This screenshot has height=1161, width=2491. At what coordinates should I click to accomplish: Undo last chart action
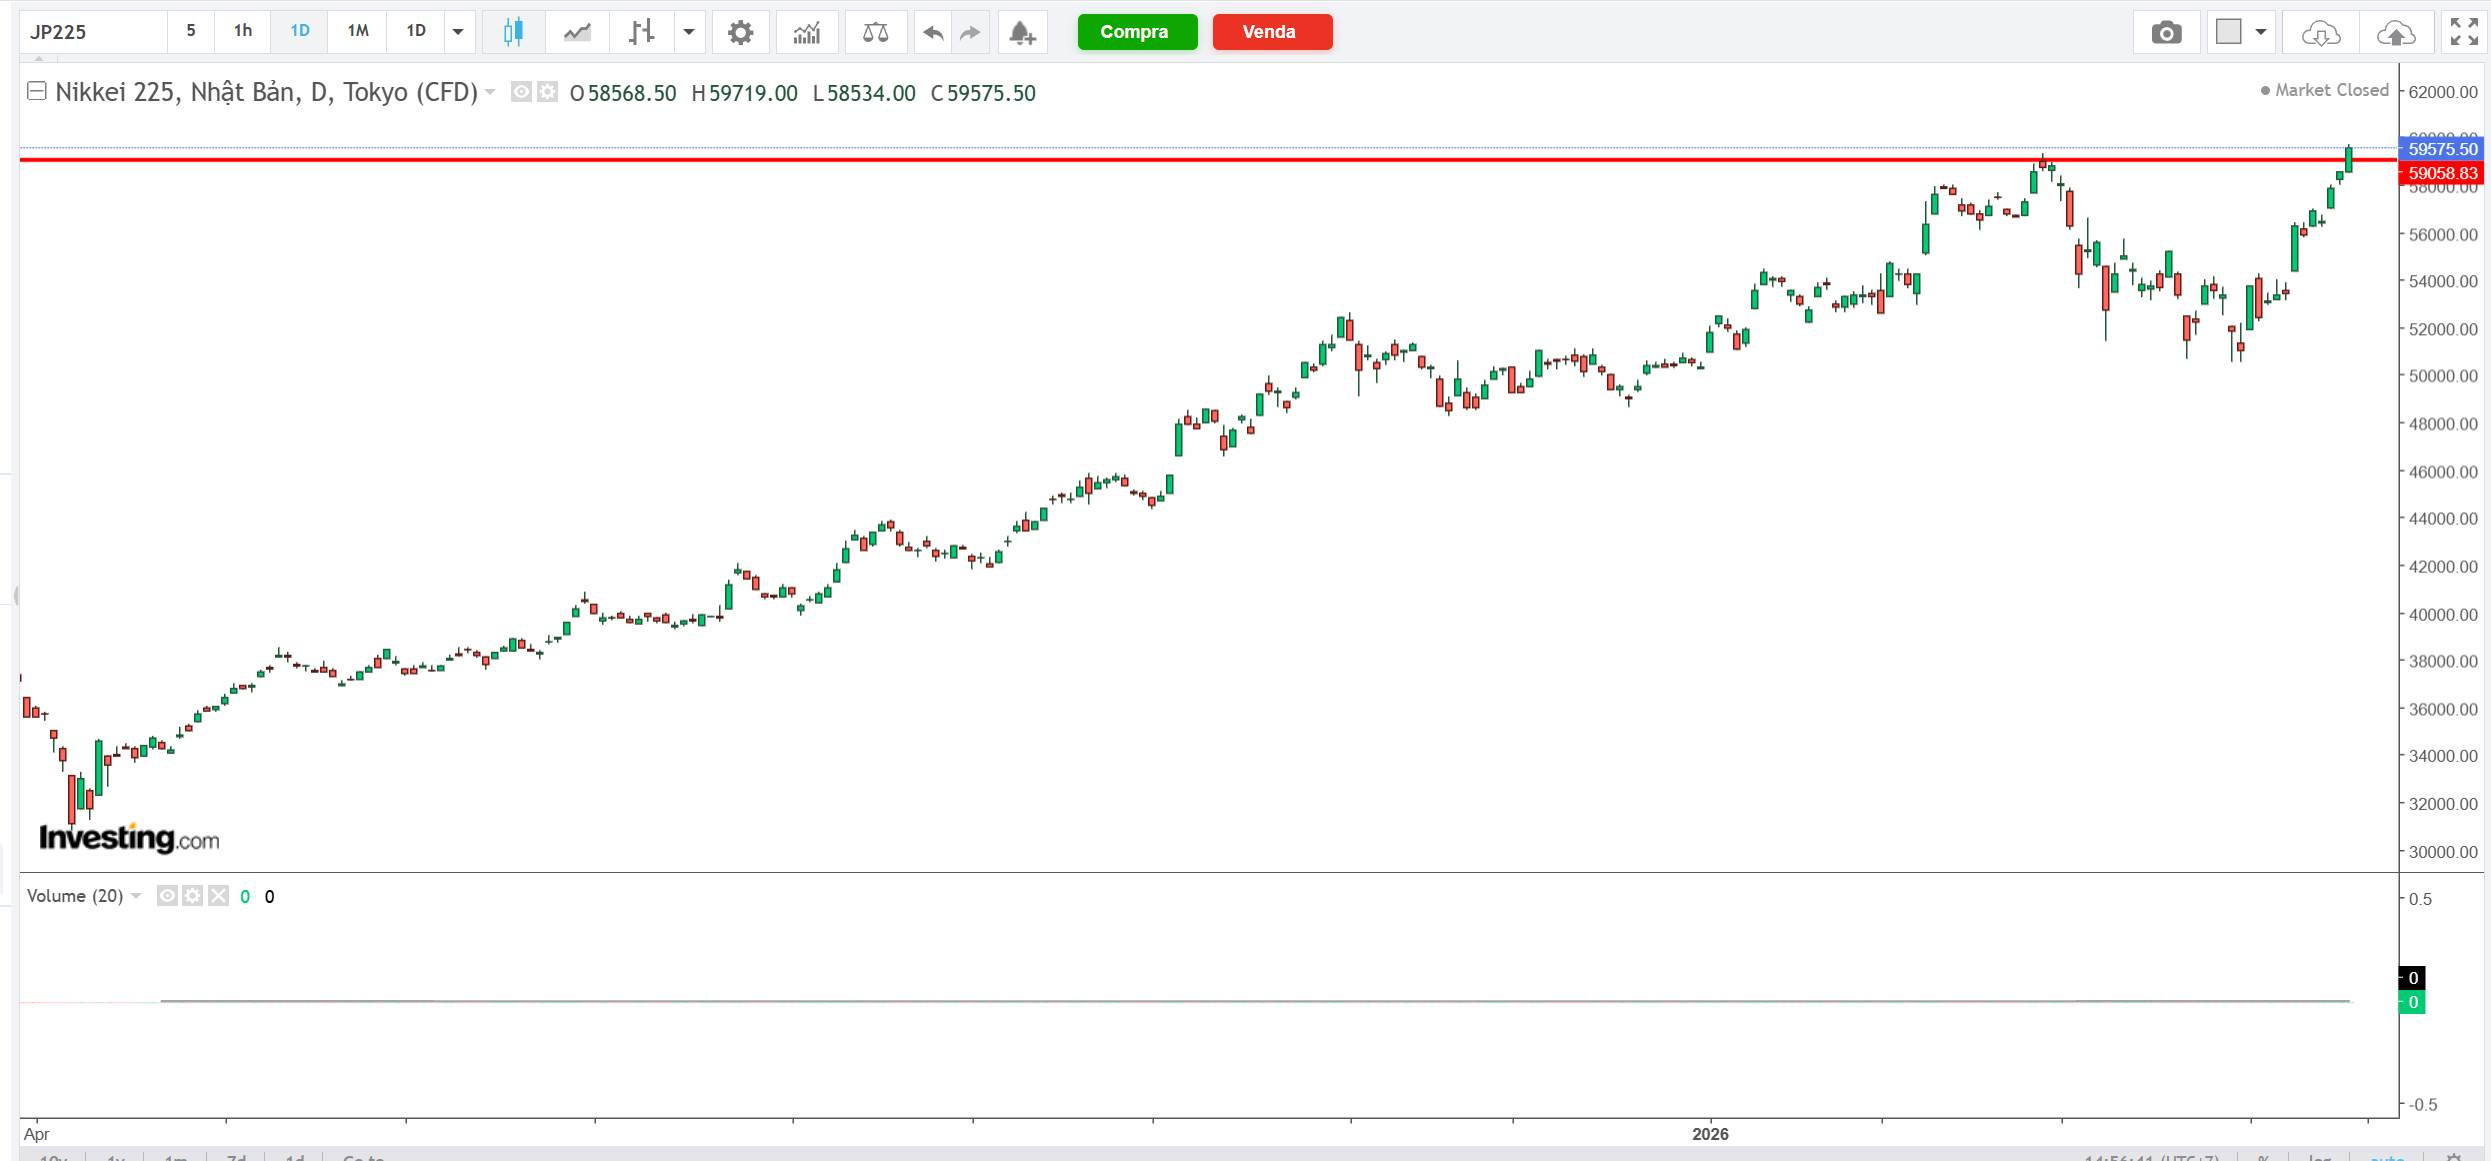[x=932, y=32]
